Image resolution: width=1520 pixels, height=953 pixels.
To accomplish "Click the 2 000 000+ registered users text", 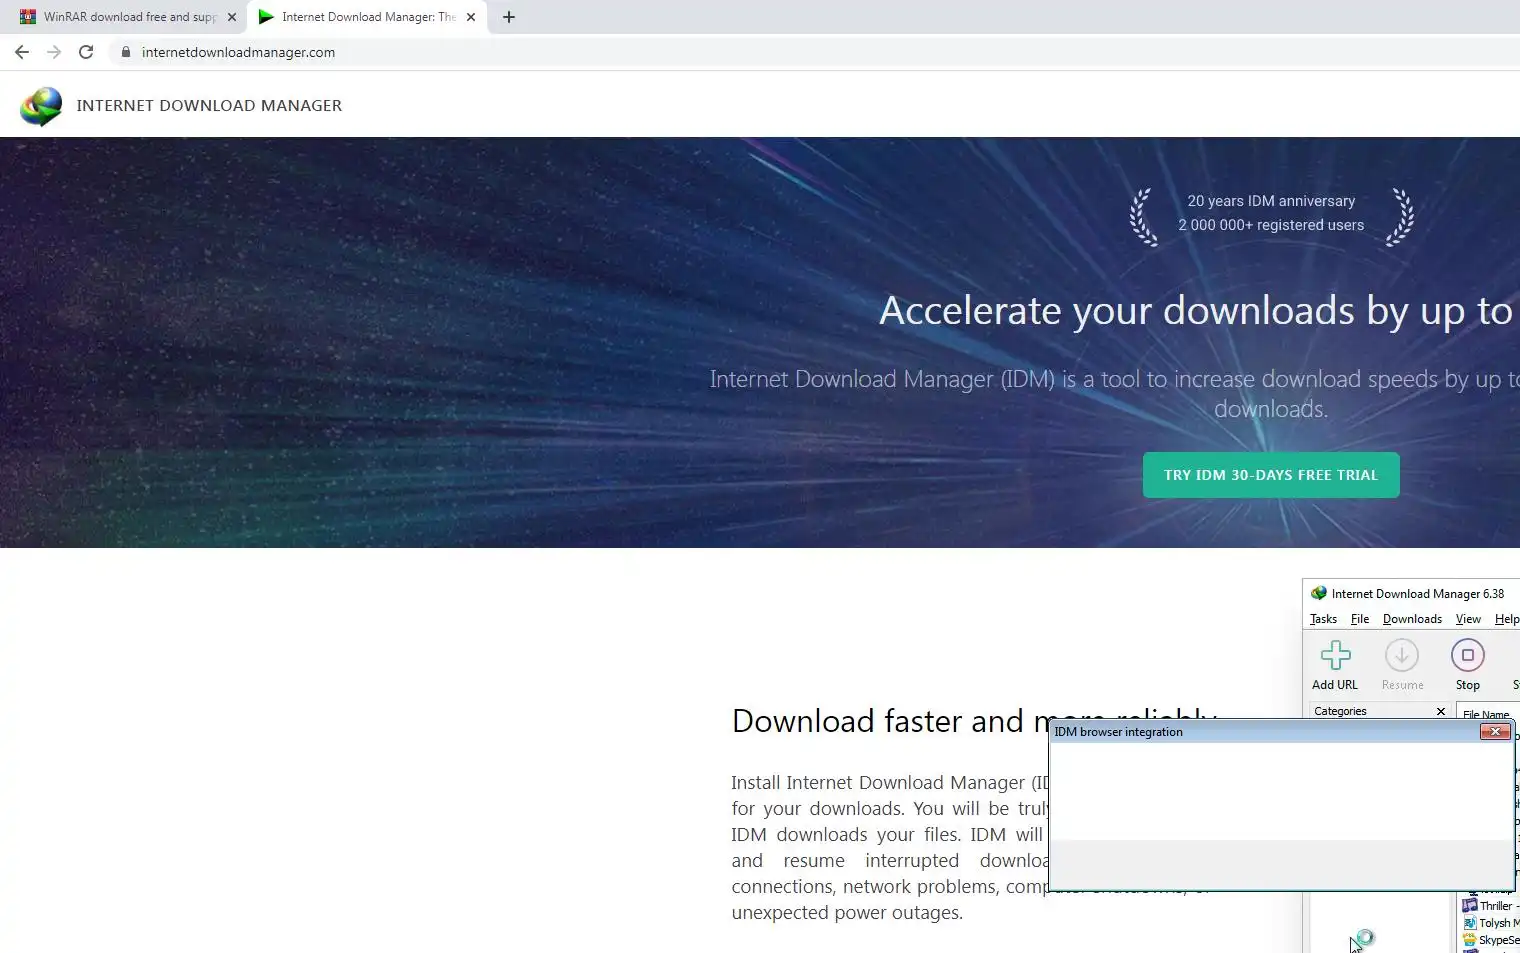I will pyautogui.click(x=1271, y=225).
